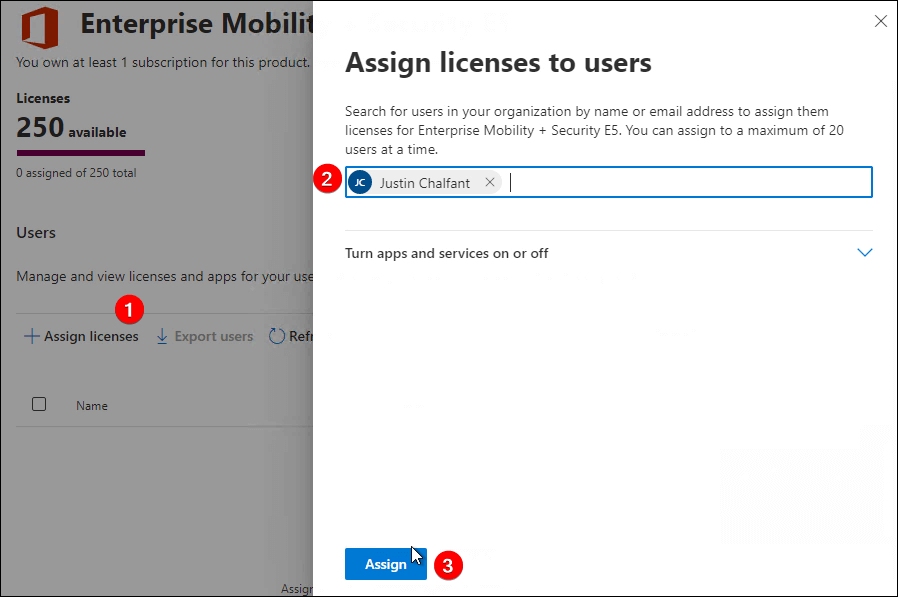
Task: Click the Office logo icon
Action: (40, 28)
